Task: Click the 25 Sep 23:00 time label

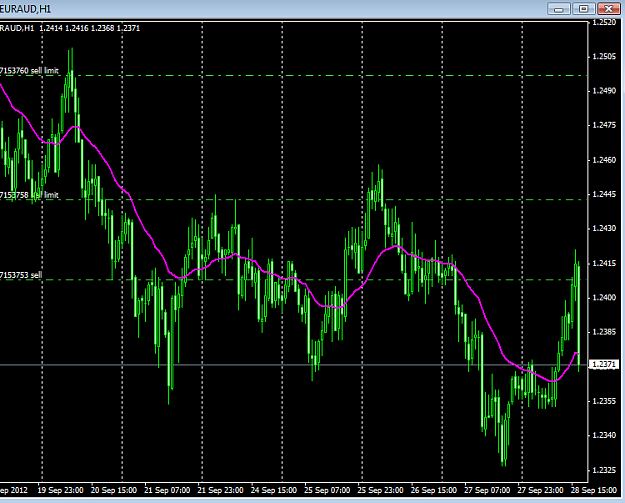Action: coord(380,490)
